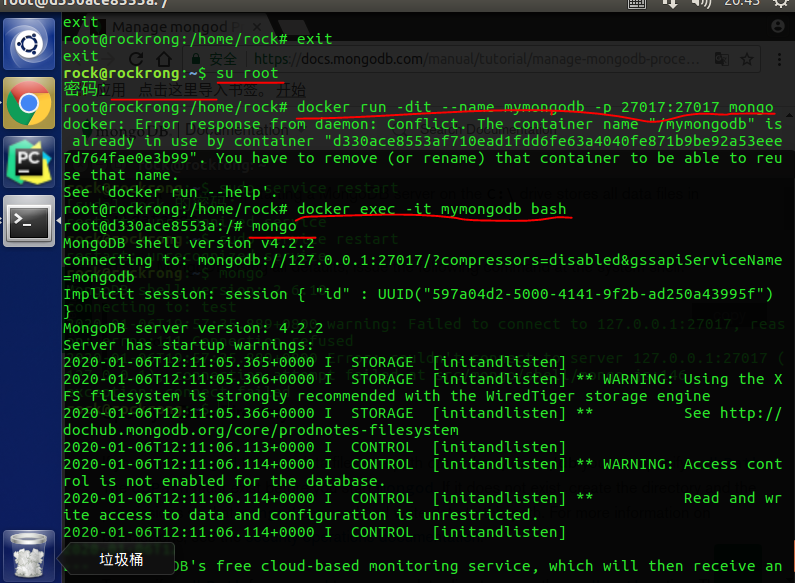Click 'WARNING: Access cont' warning text
Viewport: 795px width, 583px height.
pyautogui.click(x=692, y=464)
